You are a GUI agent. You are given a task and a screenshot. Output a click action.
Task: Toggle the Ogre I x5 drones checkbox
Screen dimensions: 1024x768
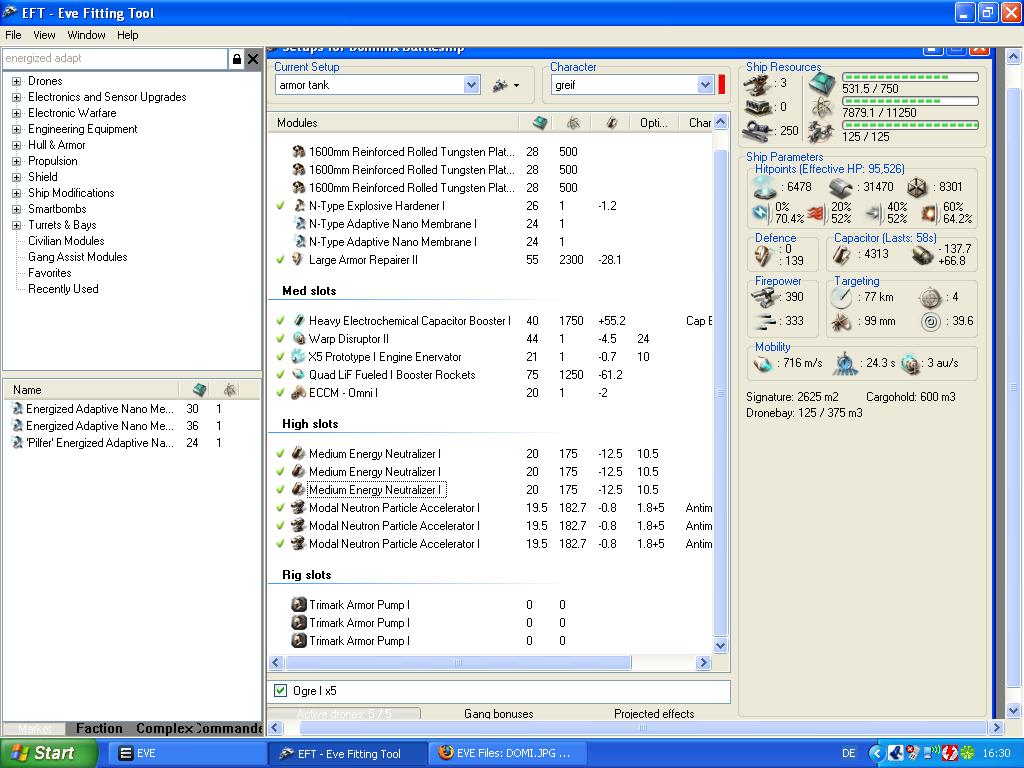point(281,690)
